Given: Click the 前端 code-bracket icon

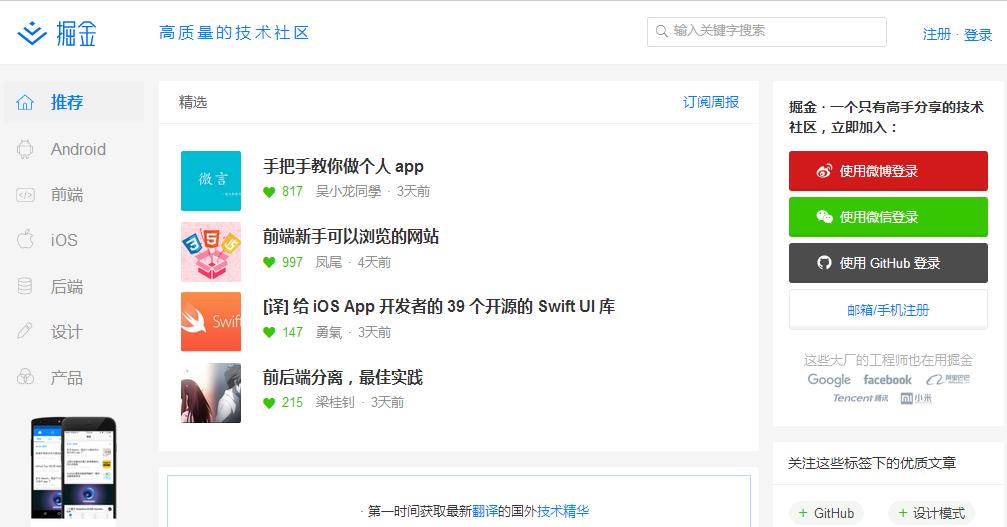Looking at the screenshot, I should pos(25,195).
